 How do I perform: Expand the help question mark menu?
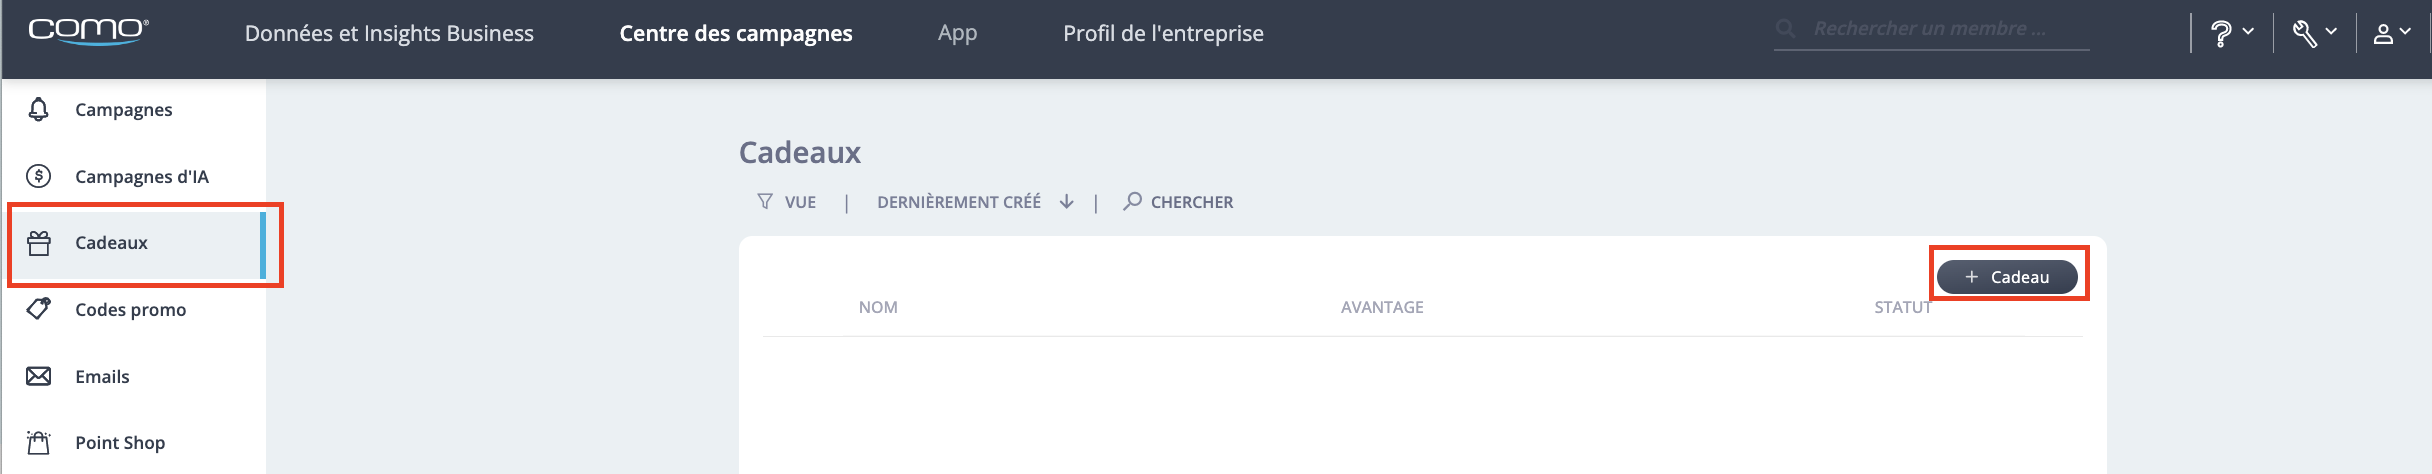click(2231, 33)
